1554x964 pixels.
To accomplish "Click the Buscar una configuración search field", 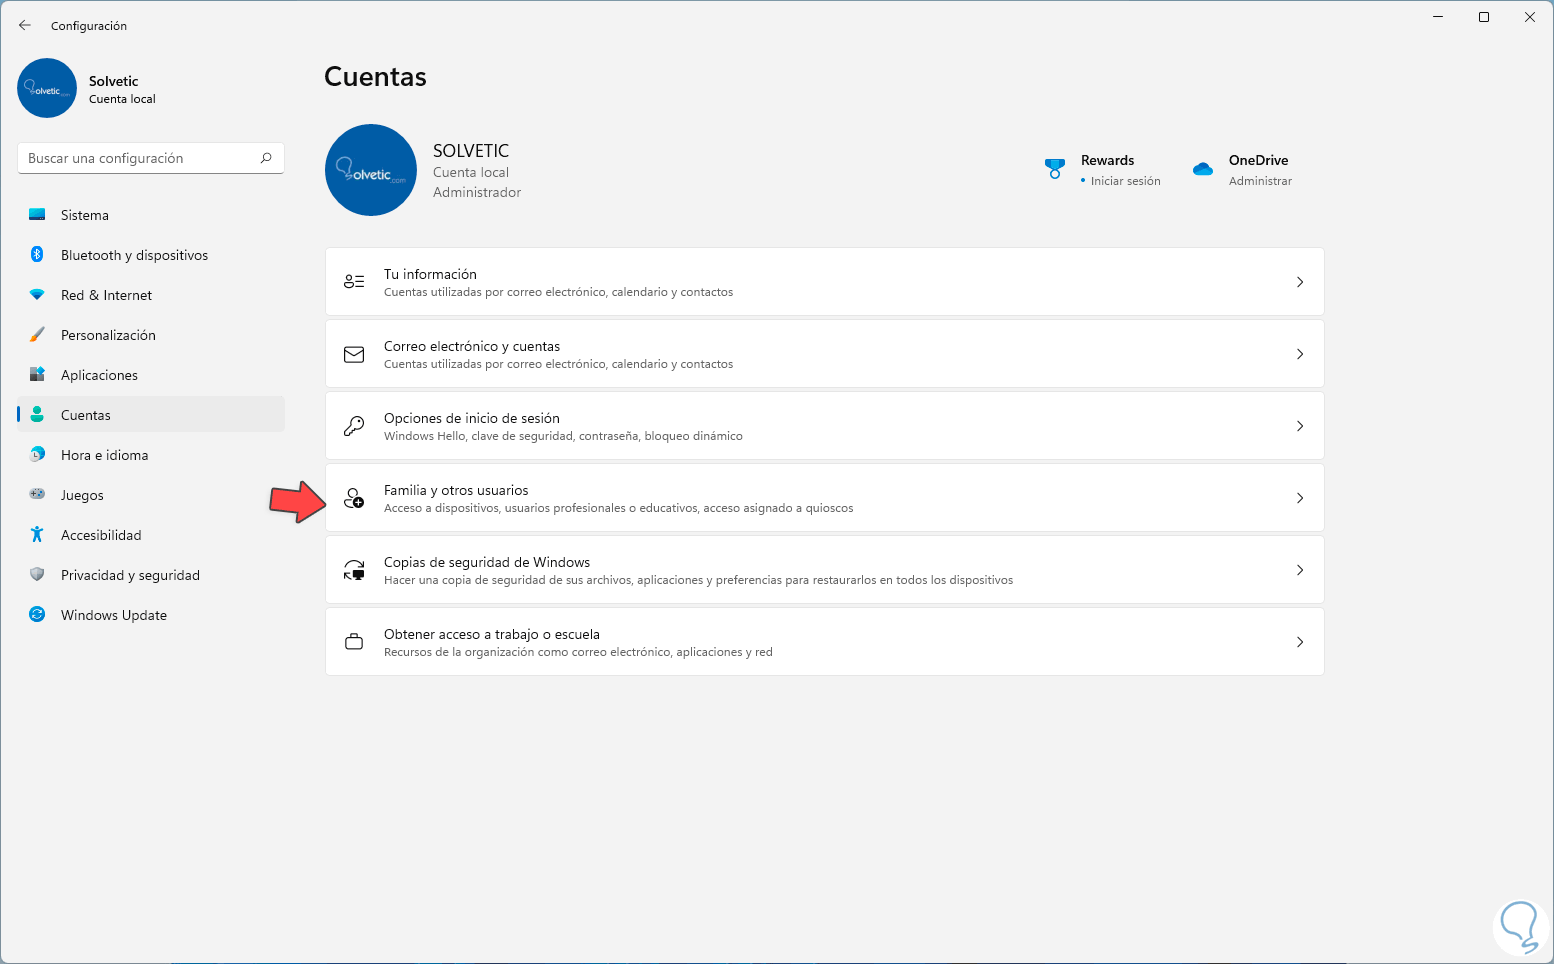I will pos(140,158).
